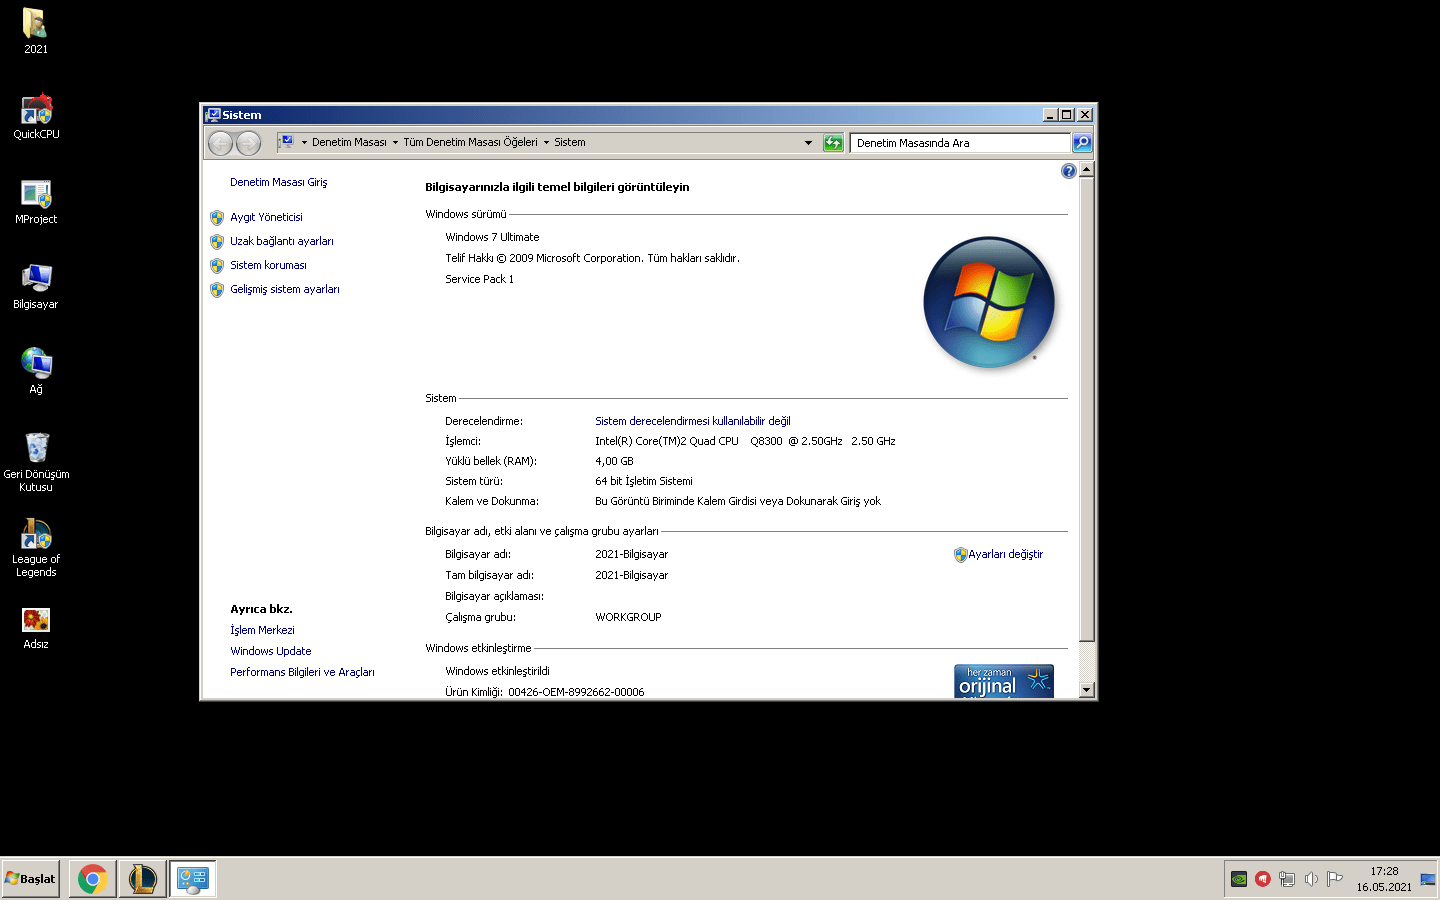Click Ayarları değiştir link
This screenshot has width=1440, height=900.
1005,554
